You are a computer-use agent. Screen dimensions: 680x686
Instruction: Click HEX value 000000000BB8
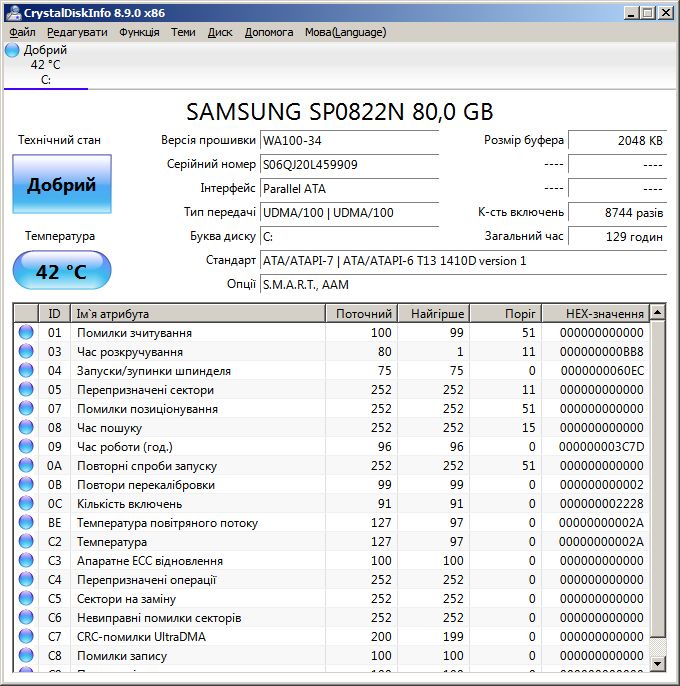pos(602,352)
